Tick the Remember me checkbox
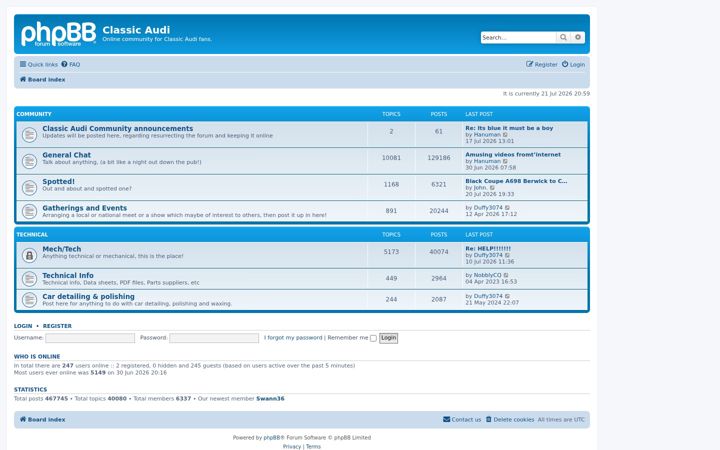Image resolution: width=720 pixels, height=450 pixels. point(373,338)
